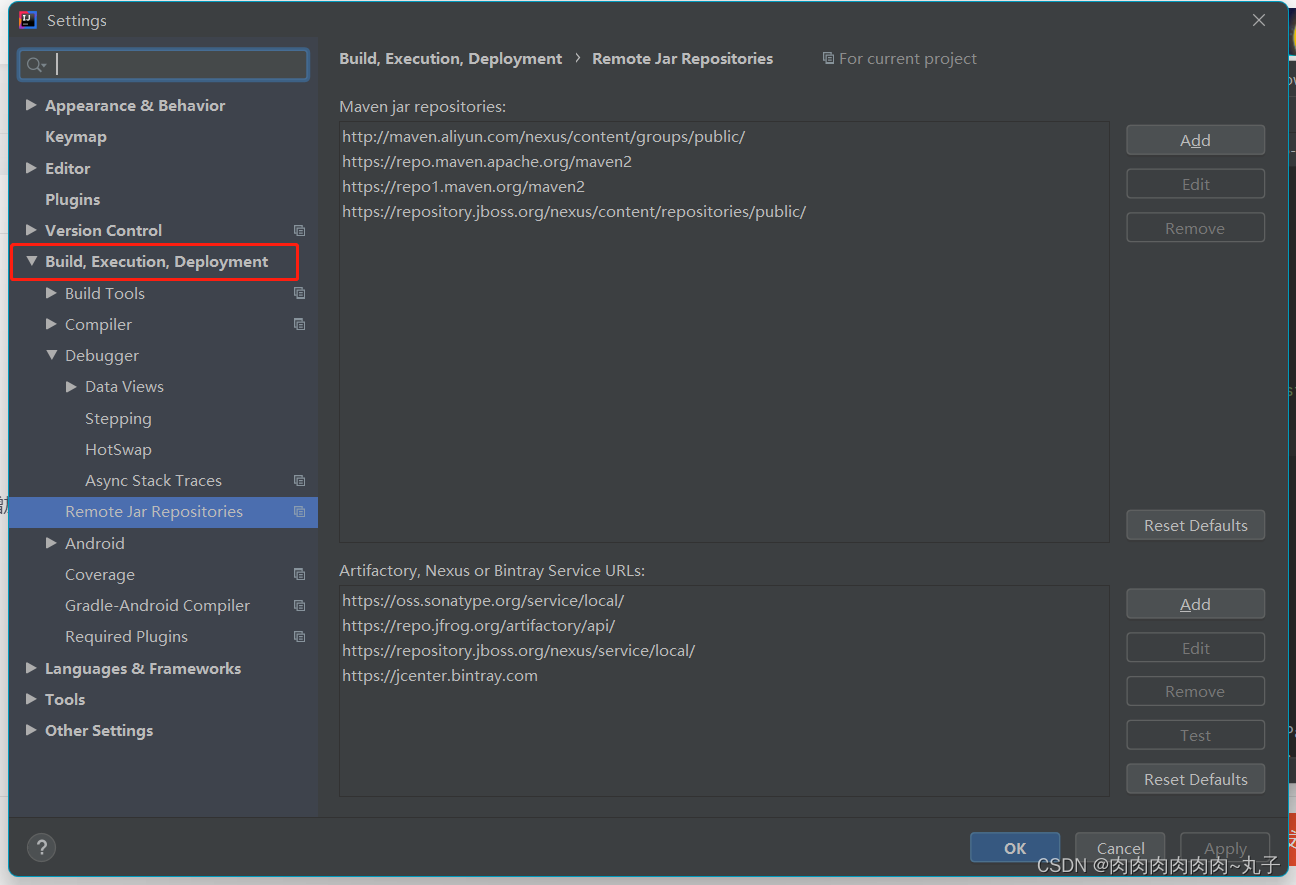The height and width of the screenshot is (885, 1296).
Task: Click the project-level icon next to Required Plugins
Action: pos(299,637)
